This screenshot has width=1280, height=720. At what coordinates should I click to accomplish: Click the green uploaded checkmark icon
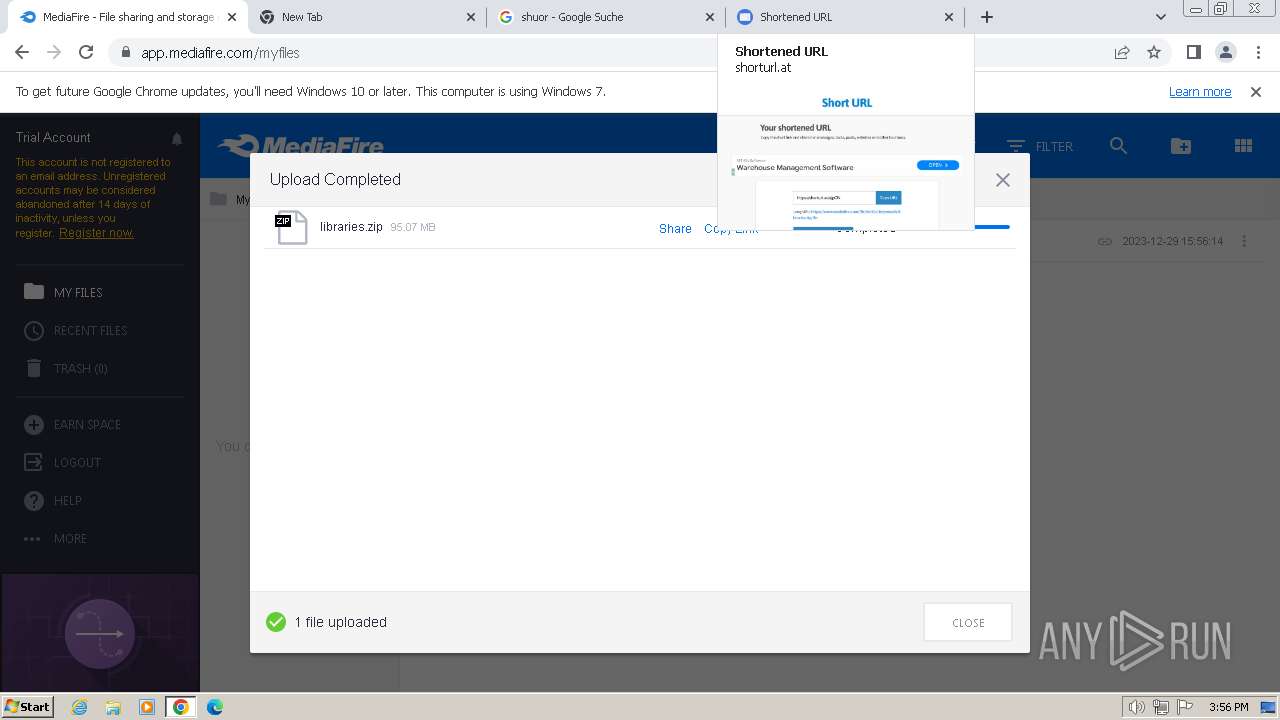point(276,622)
